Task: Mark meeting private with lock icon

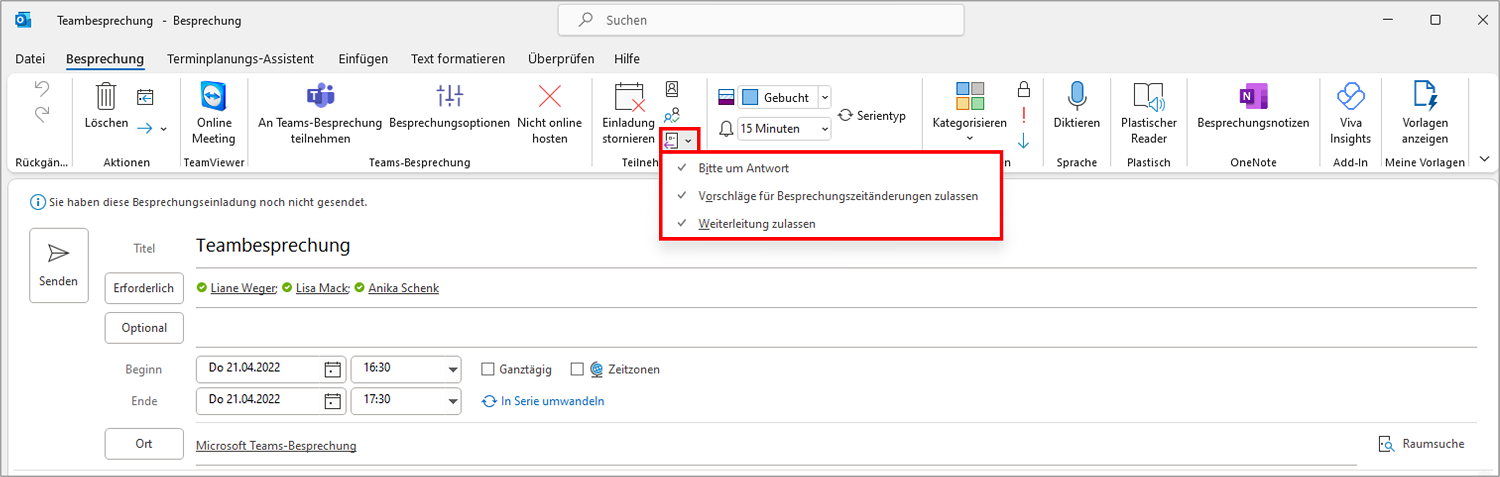Action: (1023, 89)
